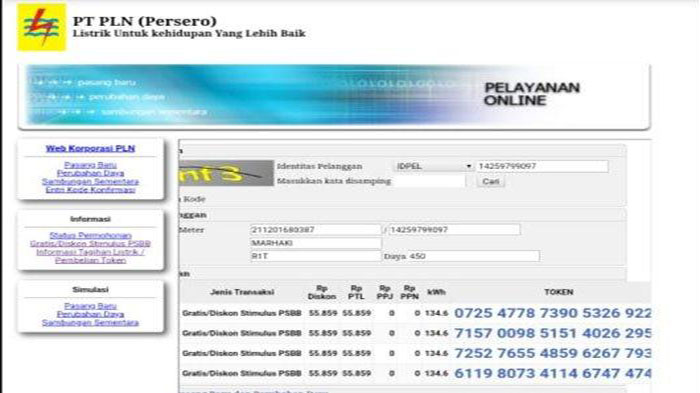Click the Rp Diskon column header
The image size is (700, 393).
(321, 292)
